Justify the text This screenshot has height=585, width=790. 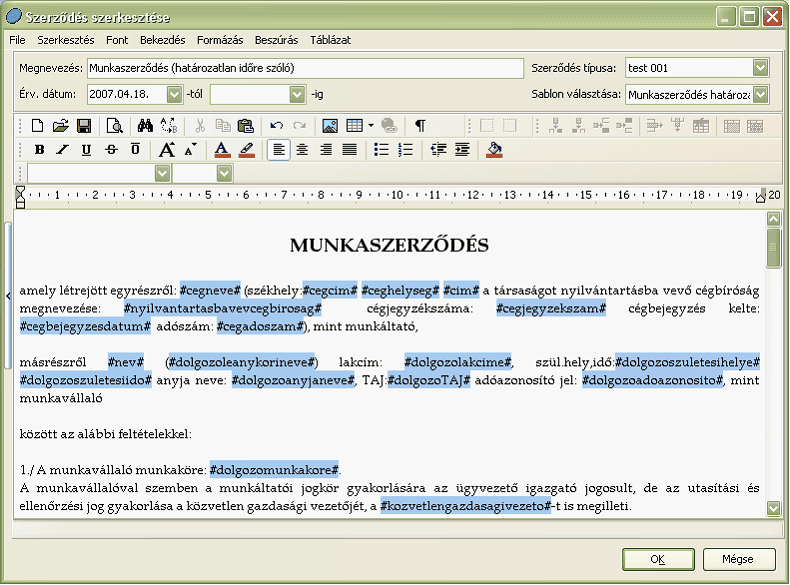click(350, 150)
